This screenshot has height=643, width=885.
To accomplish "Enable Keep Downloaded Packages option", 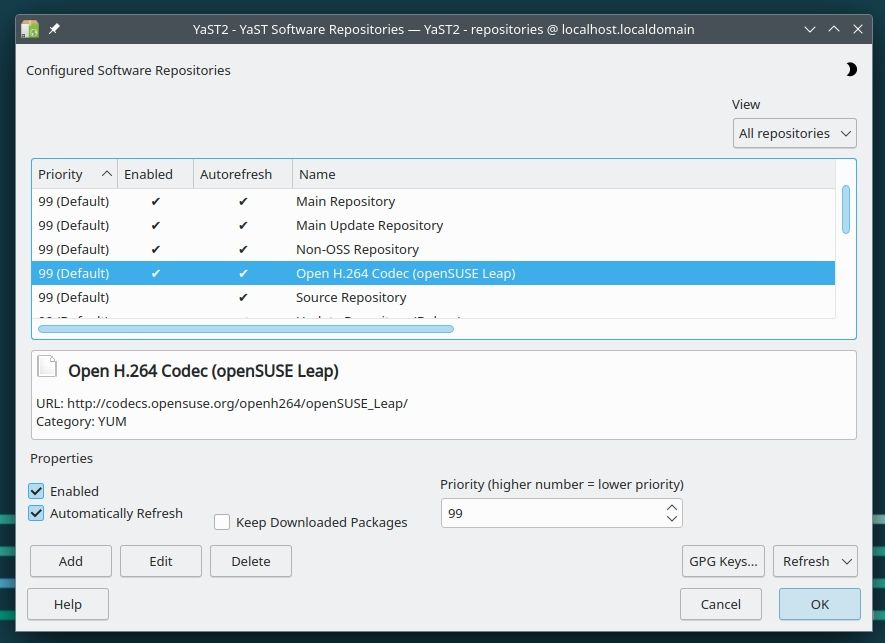I will coord(222,522).
